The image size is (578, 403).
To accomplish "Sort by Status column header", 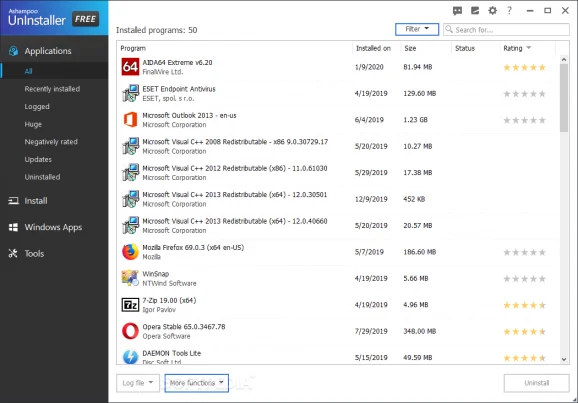I will [465, 48].
